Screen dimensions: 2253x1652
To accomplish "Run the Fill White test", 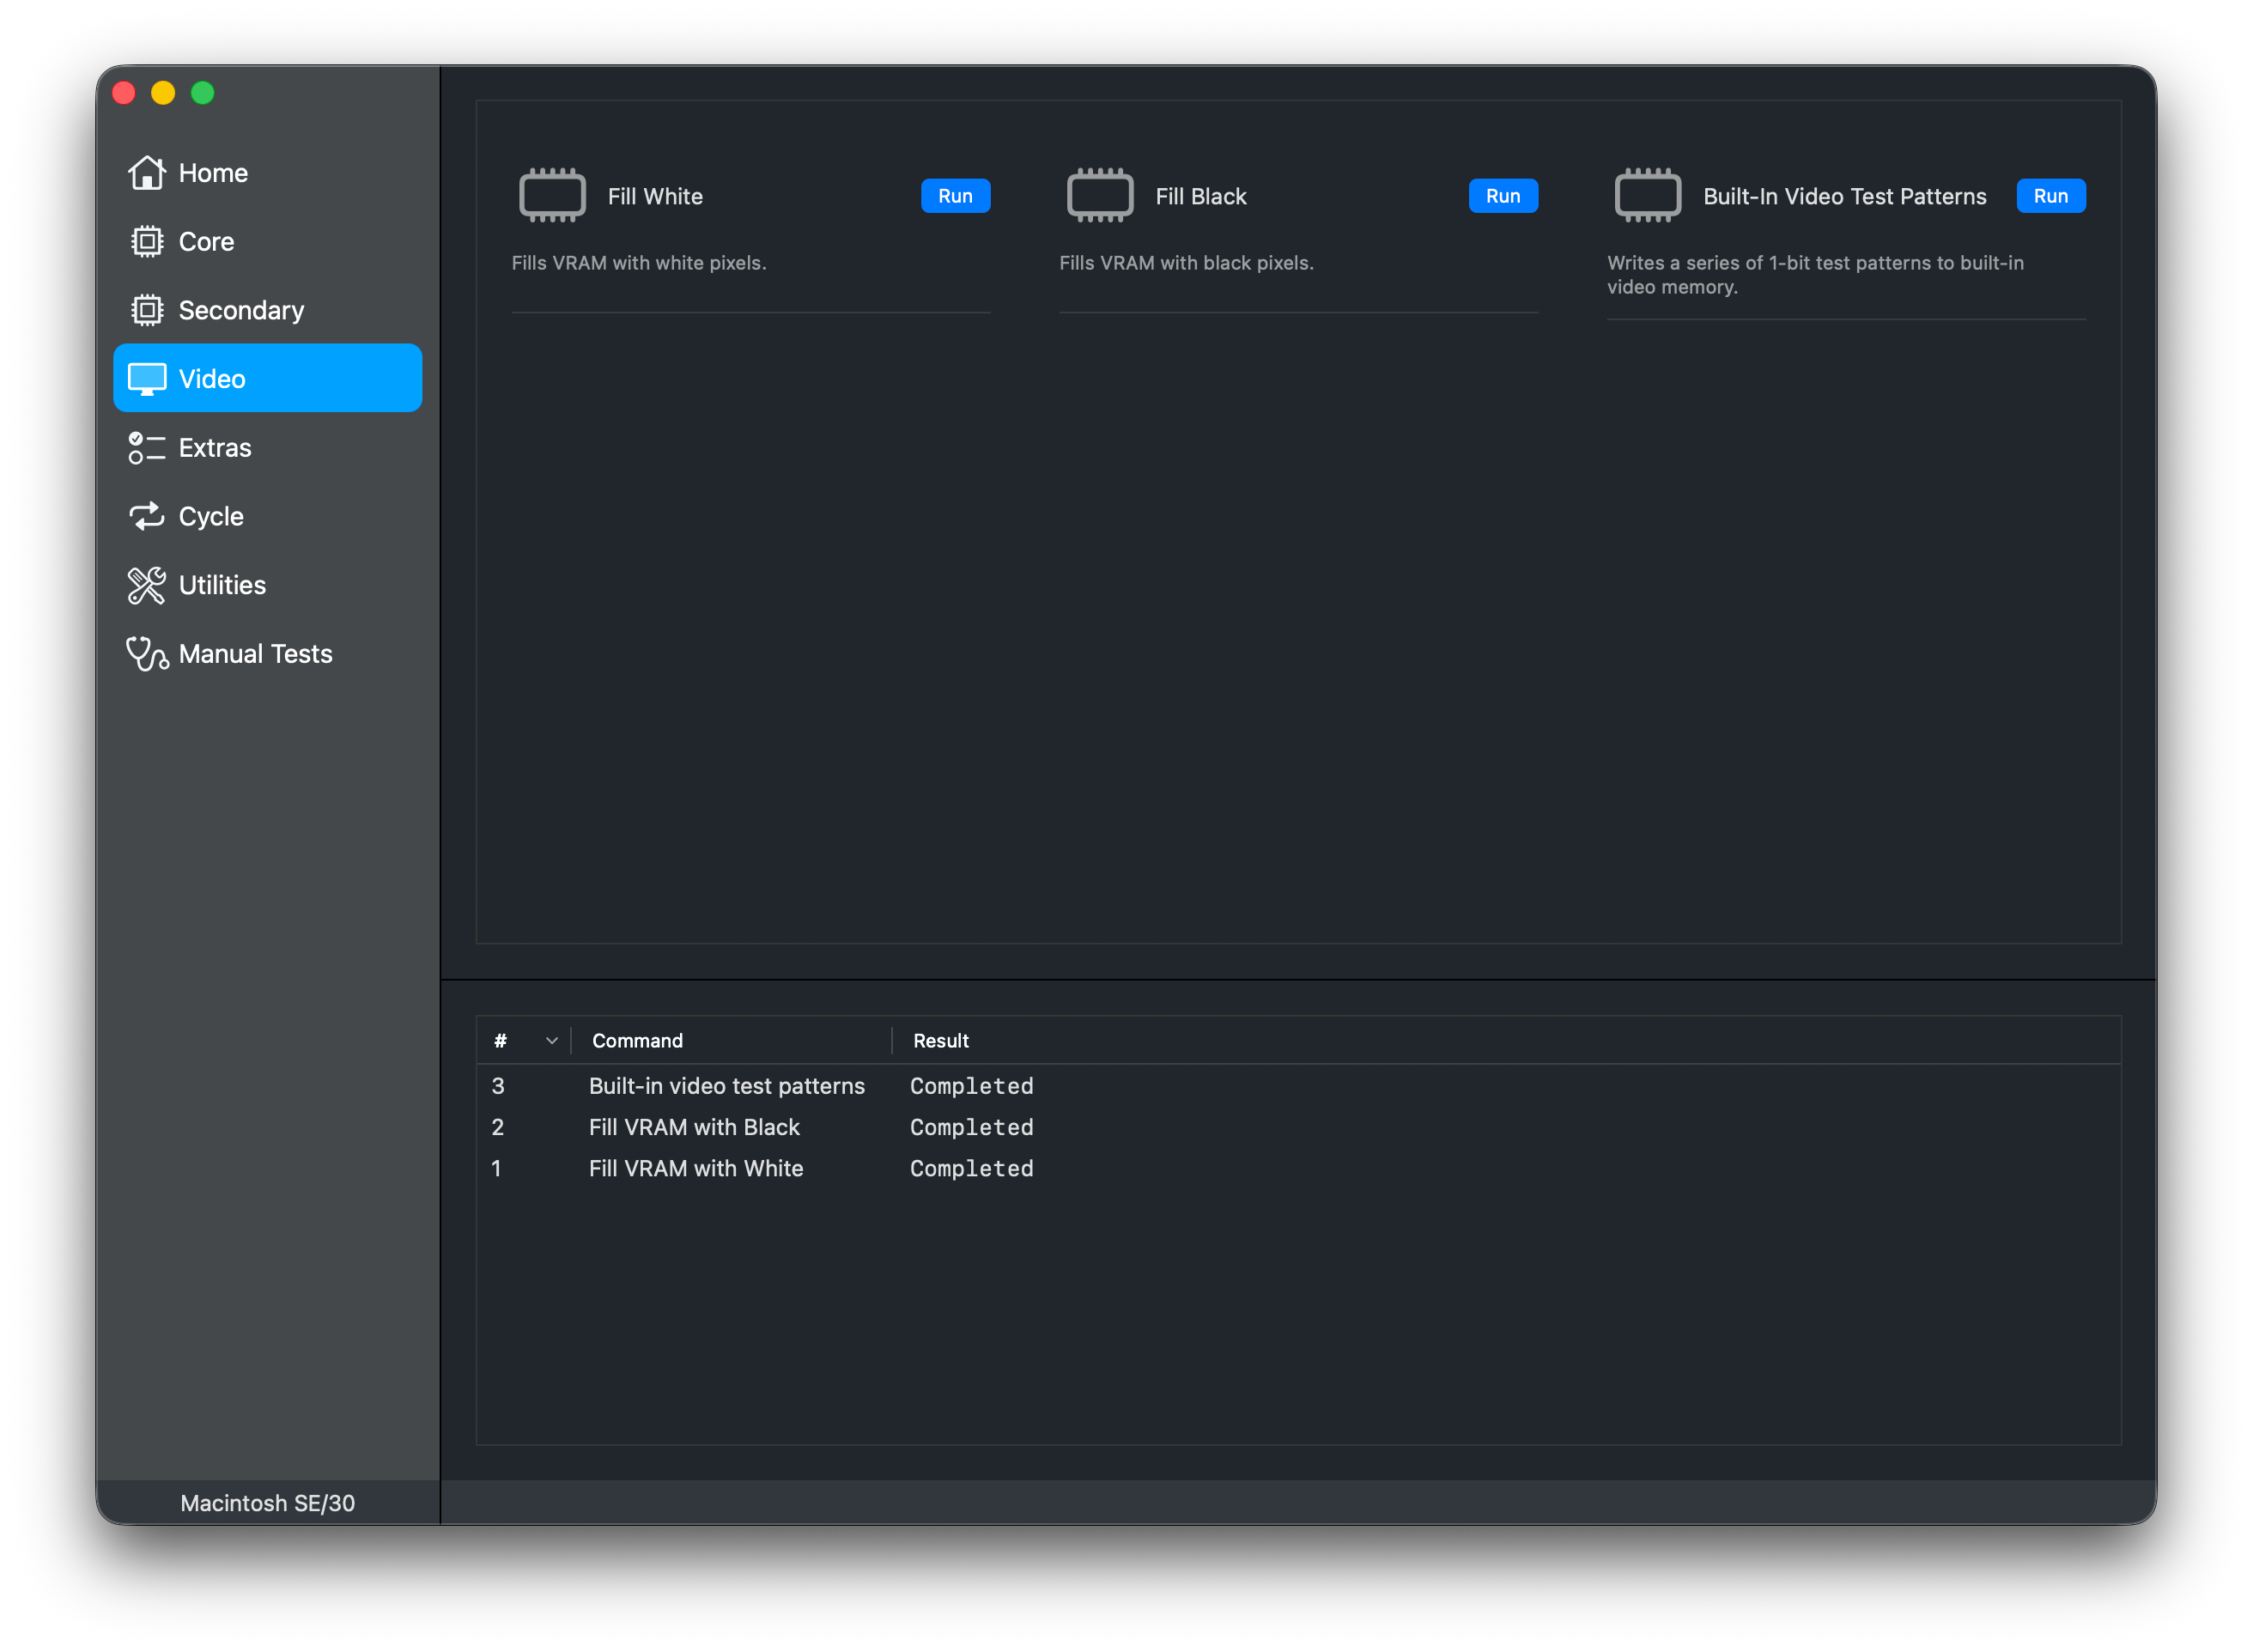I will coord(954,196).
